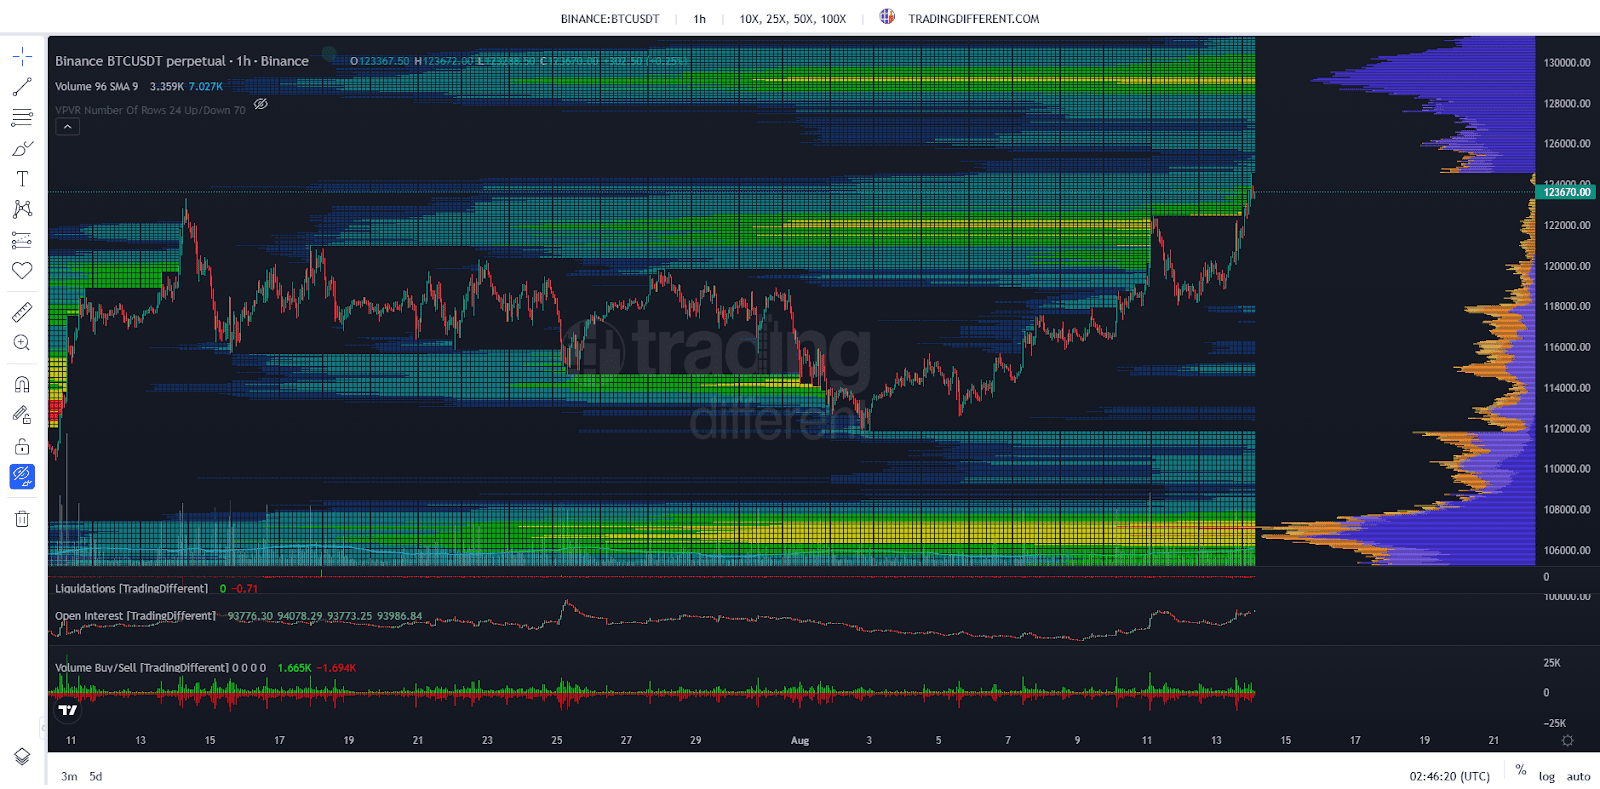Open the 02:46:20 (UTC) timezone menu
The height and width of the screenshot is (789, 1600).
1449,776
